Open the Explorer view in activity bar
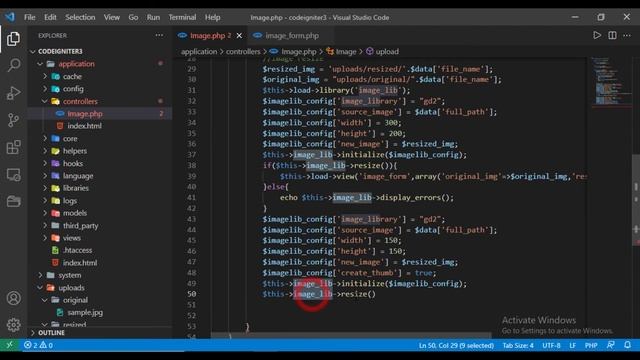640x360 pixels. pyautogui.click(x=13, y=39)
